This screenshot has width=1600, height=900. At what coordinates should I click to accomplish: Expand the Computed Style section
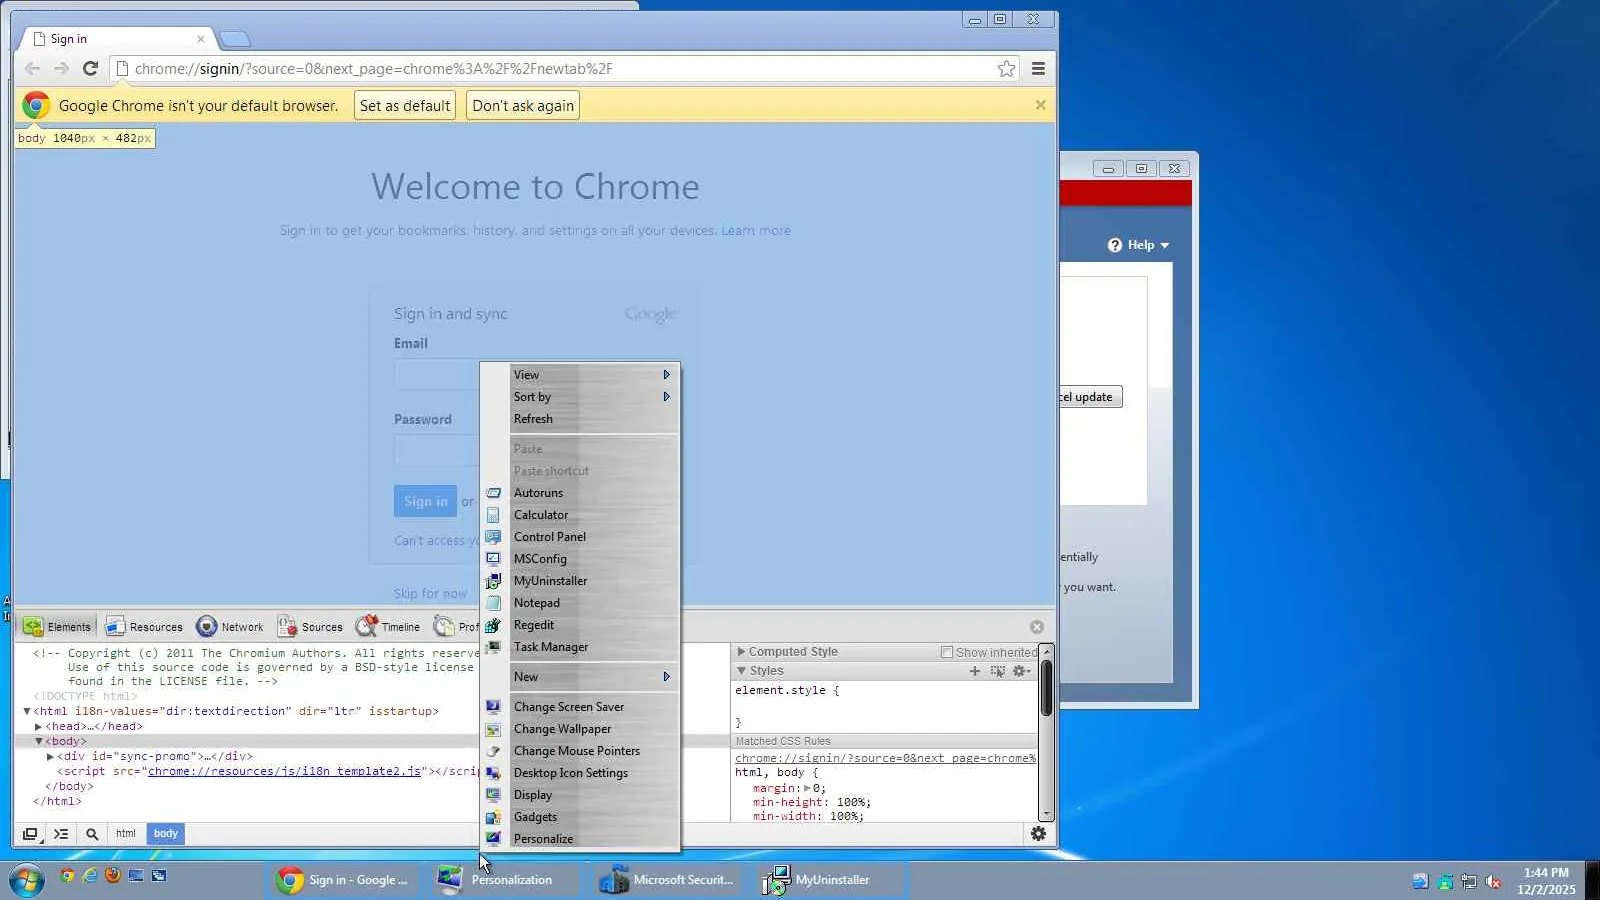point(741,652)
